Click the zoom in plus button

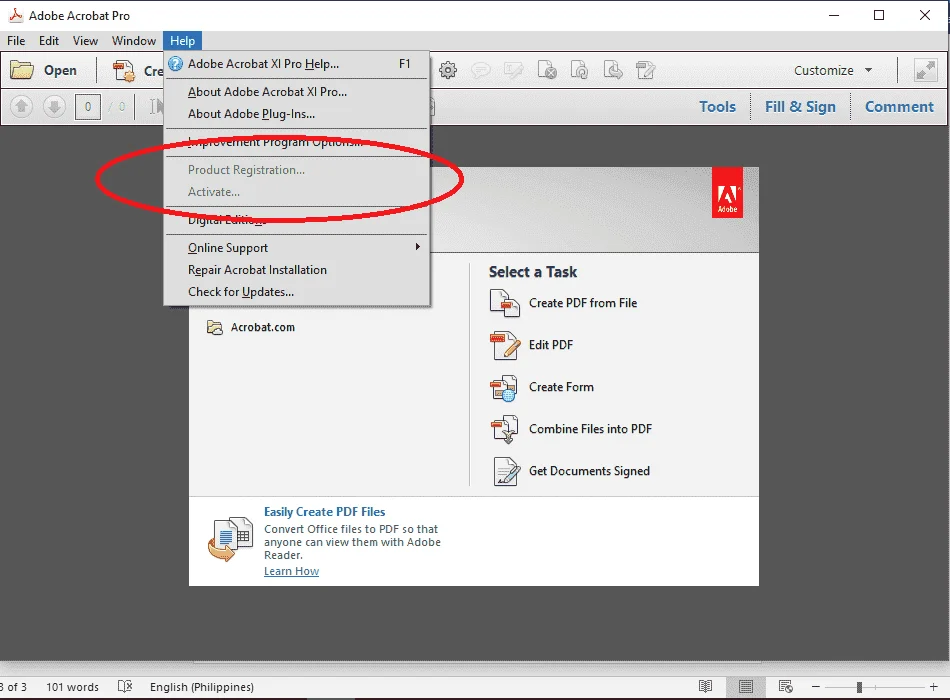(x=934, y=686)
